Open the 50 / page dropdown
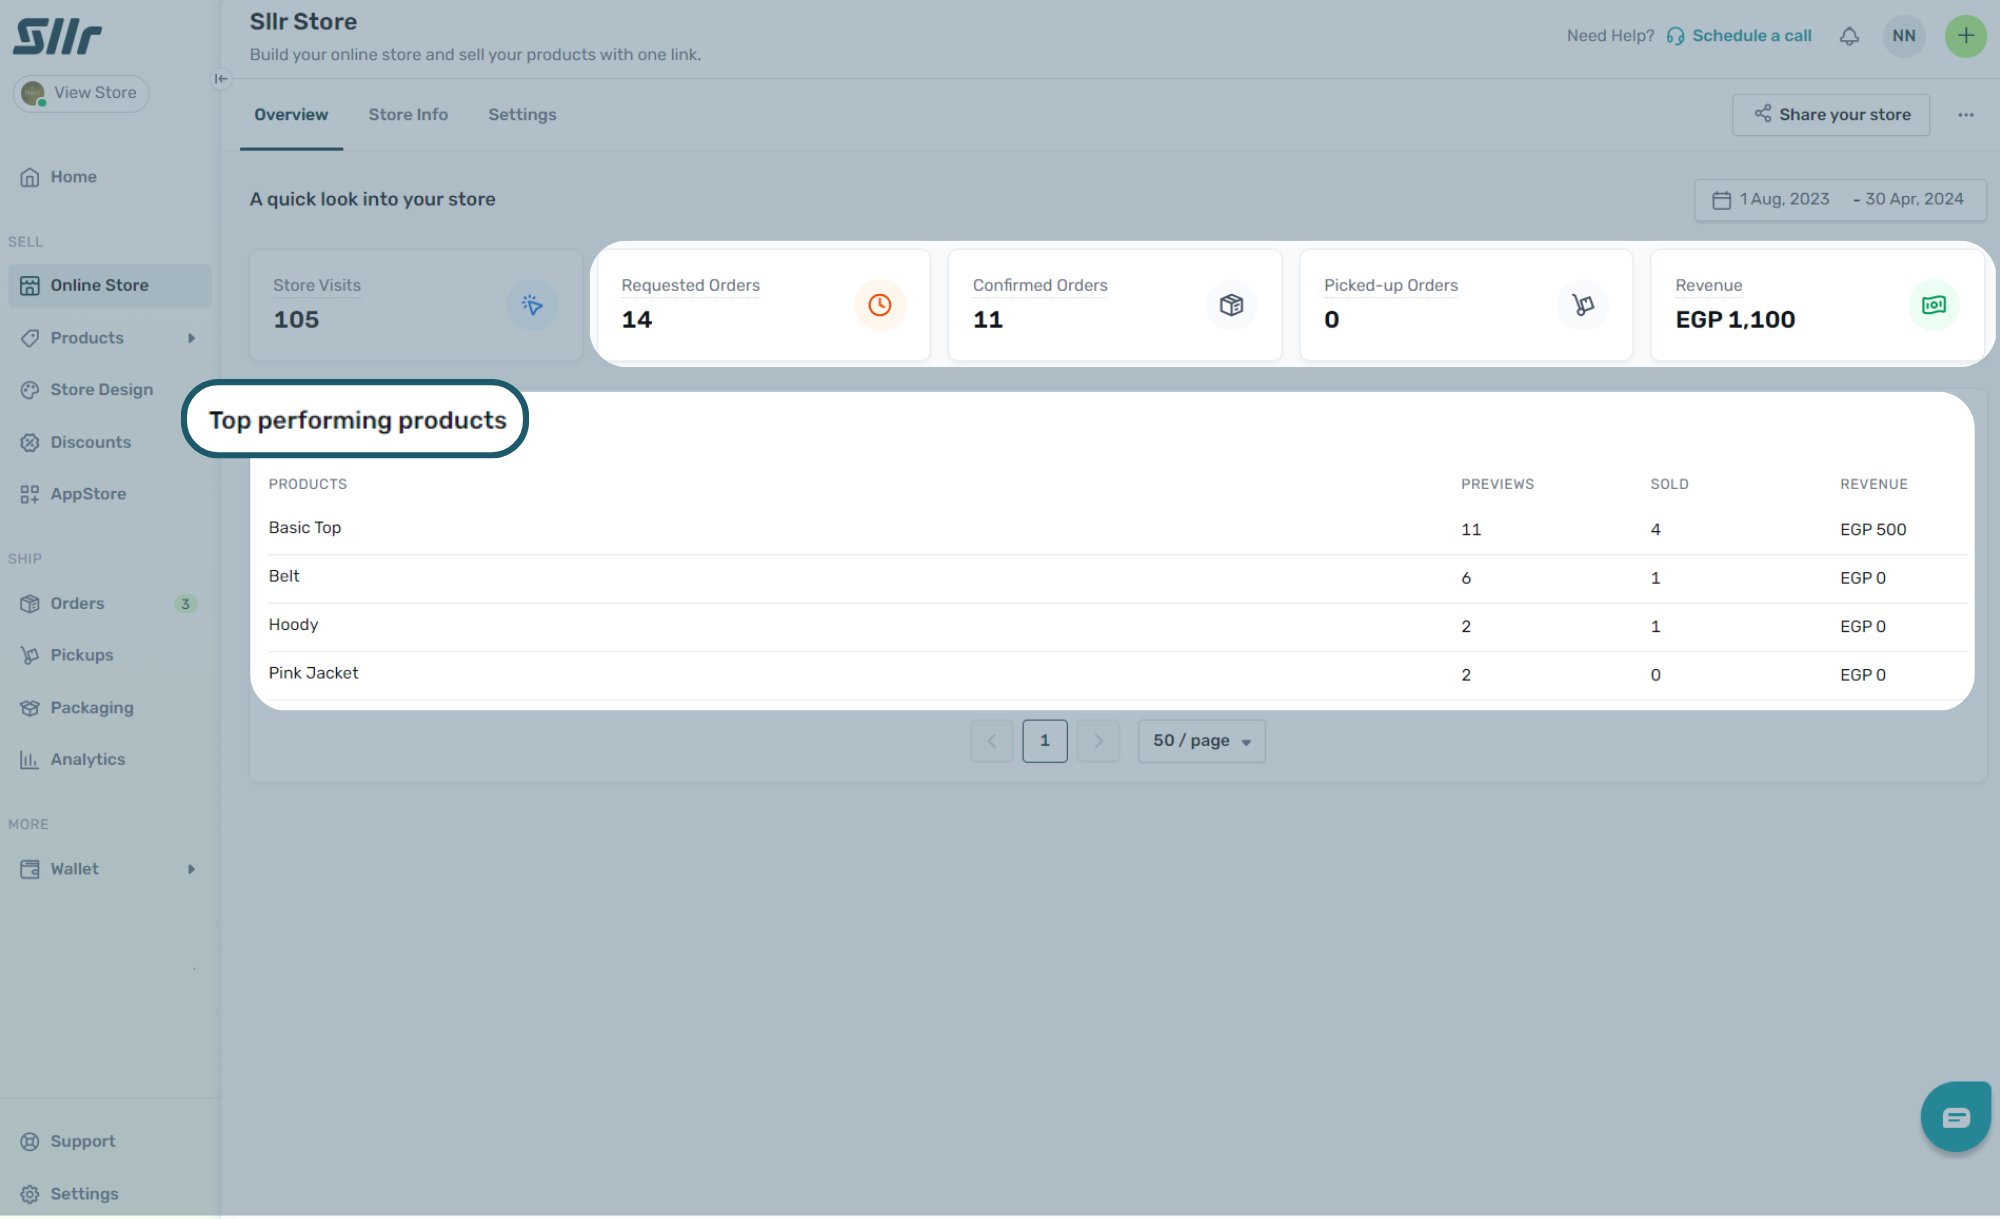 coord(1201,741)
